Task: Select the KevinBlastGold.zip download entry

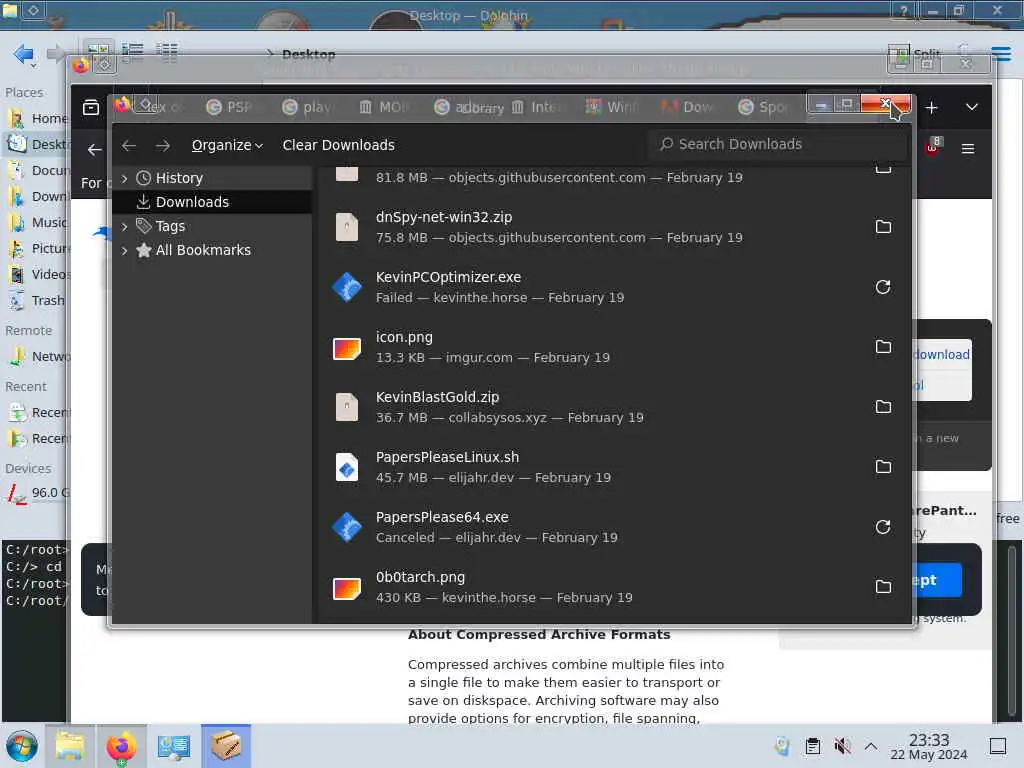Action: click(x=614, y=407)
